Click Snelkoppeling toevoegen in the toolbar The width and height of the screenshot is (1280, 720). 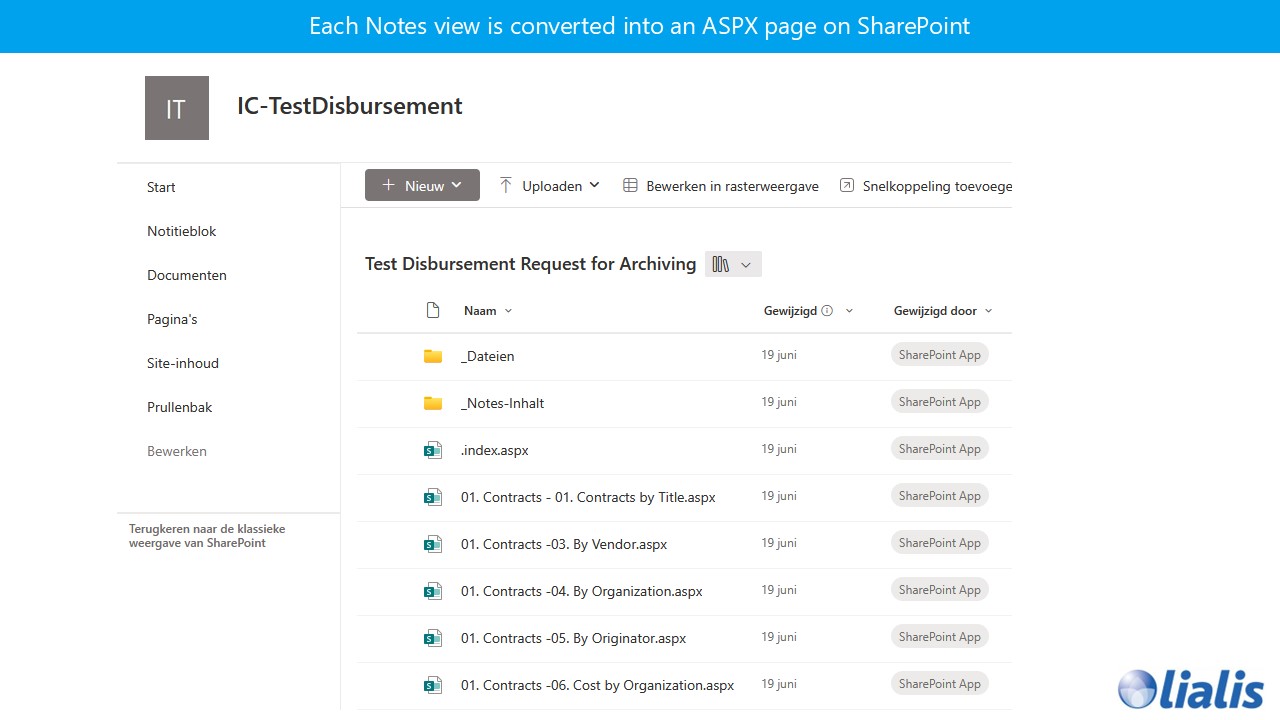(925, 186)
